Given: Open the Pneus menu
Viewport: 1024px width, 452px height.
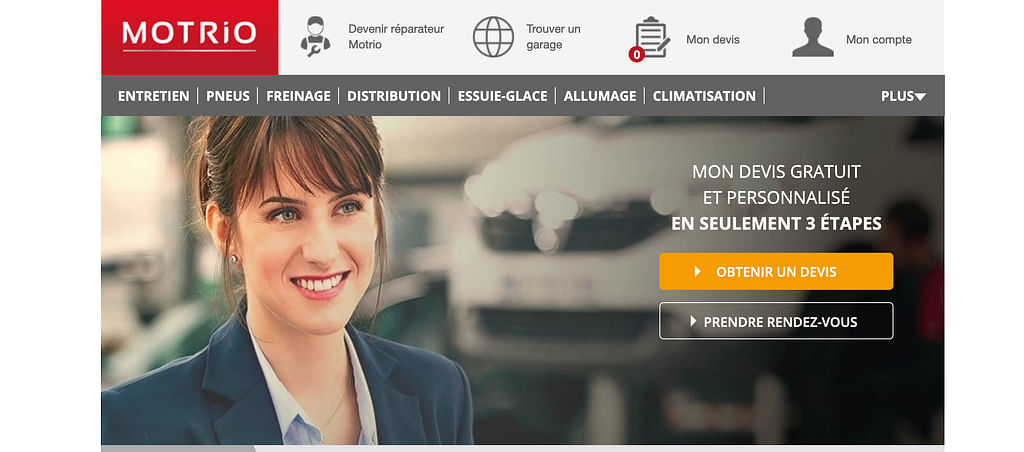Looking at the screenshot, I should [x=228, y=96].
